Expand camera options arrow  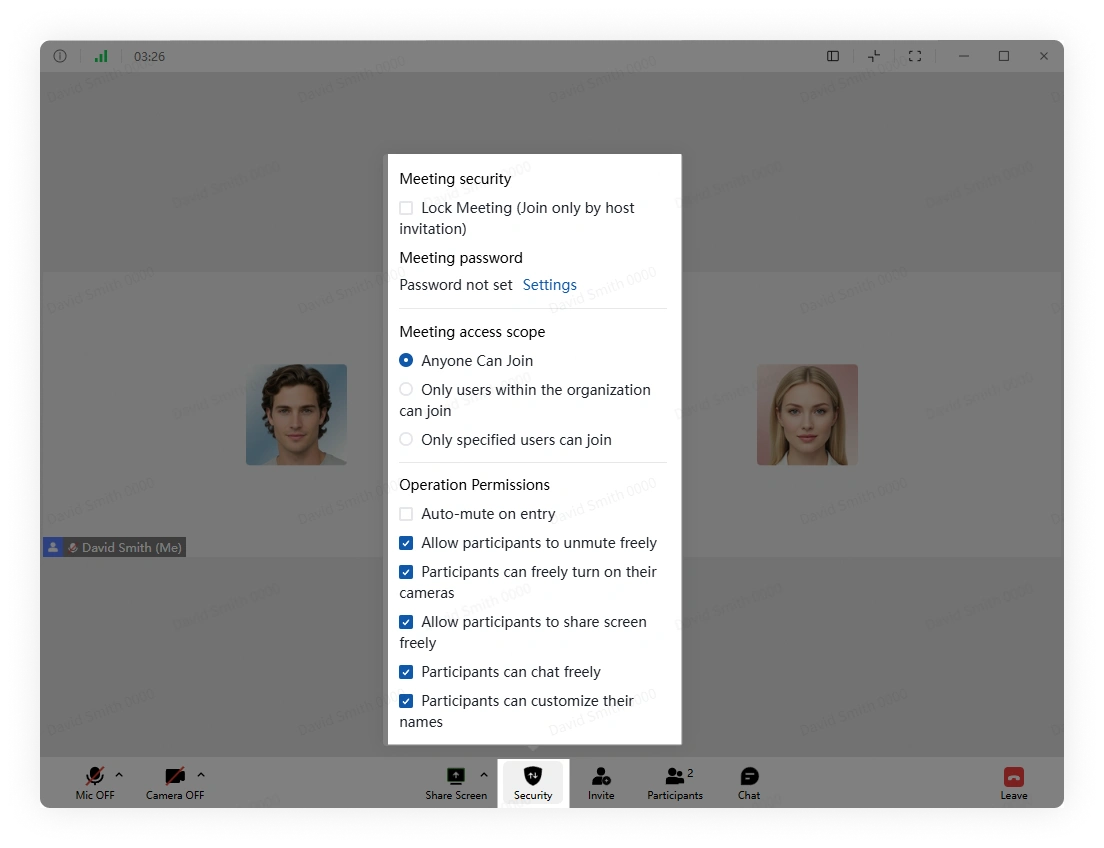coord(201,775)
